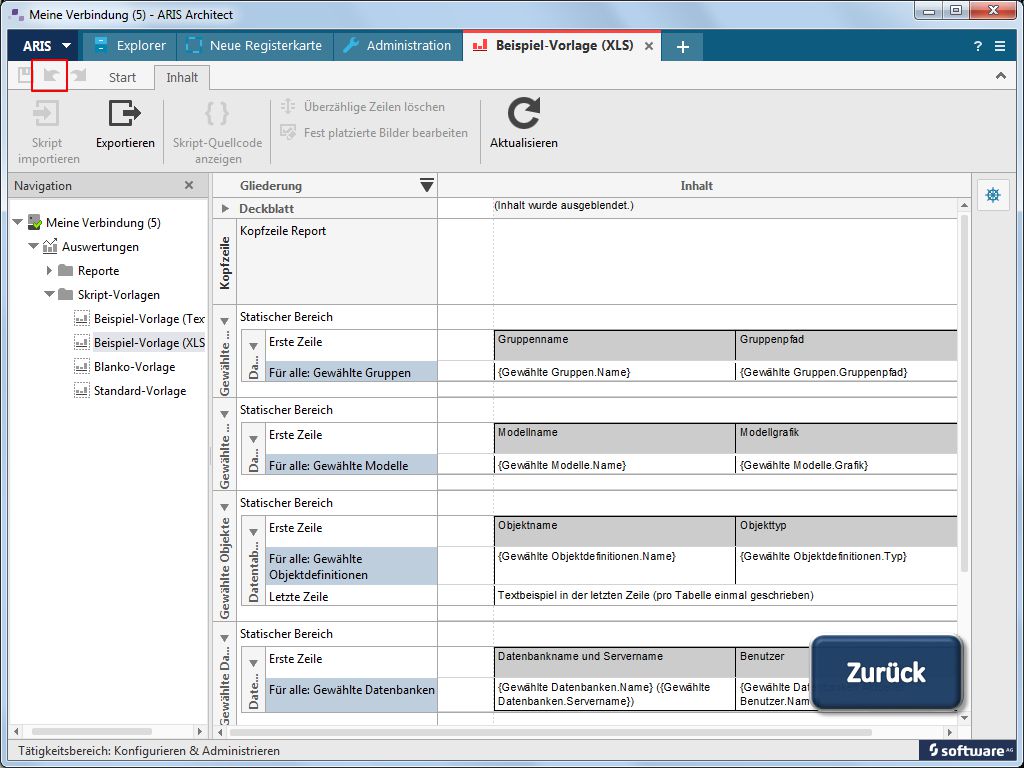Click the 'Datenbankname und Servername' header cell

click(615, 662)
